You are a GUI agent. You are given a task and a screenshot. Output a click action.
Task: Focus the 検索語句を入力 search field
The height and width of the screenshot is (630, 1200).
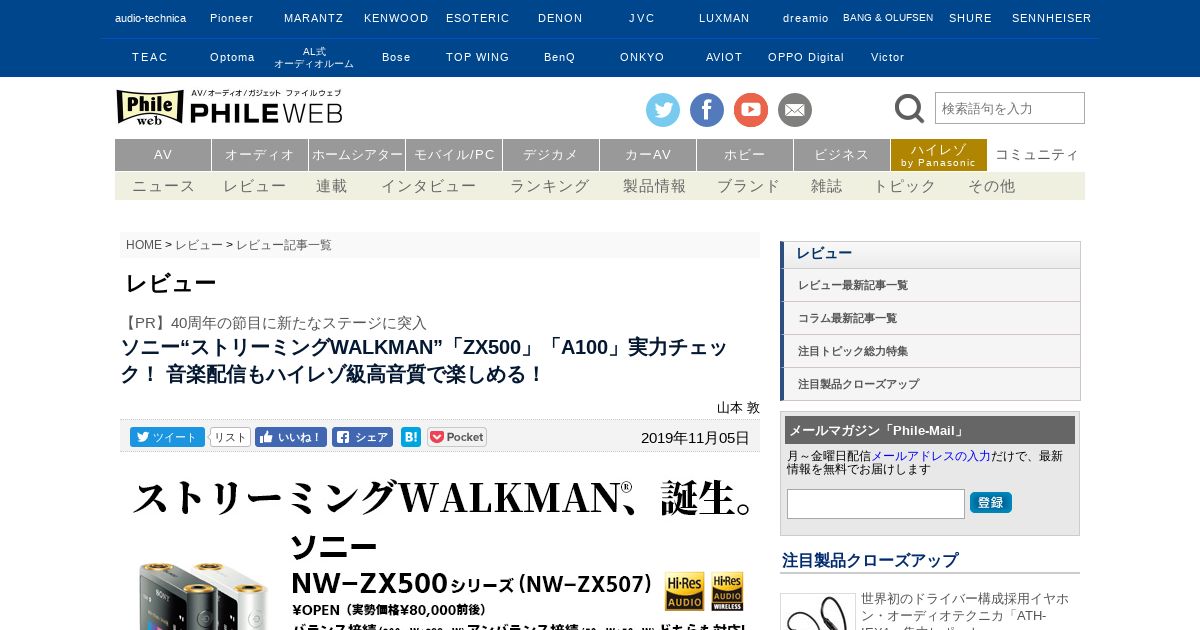(x=1010, y=108)
